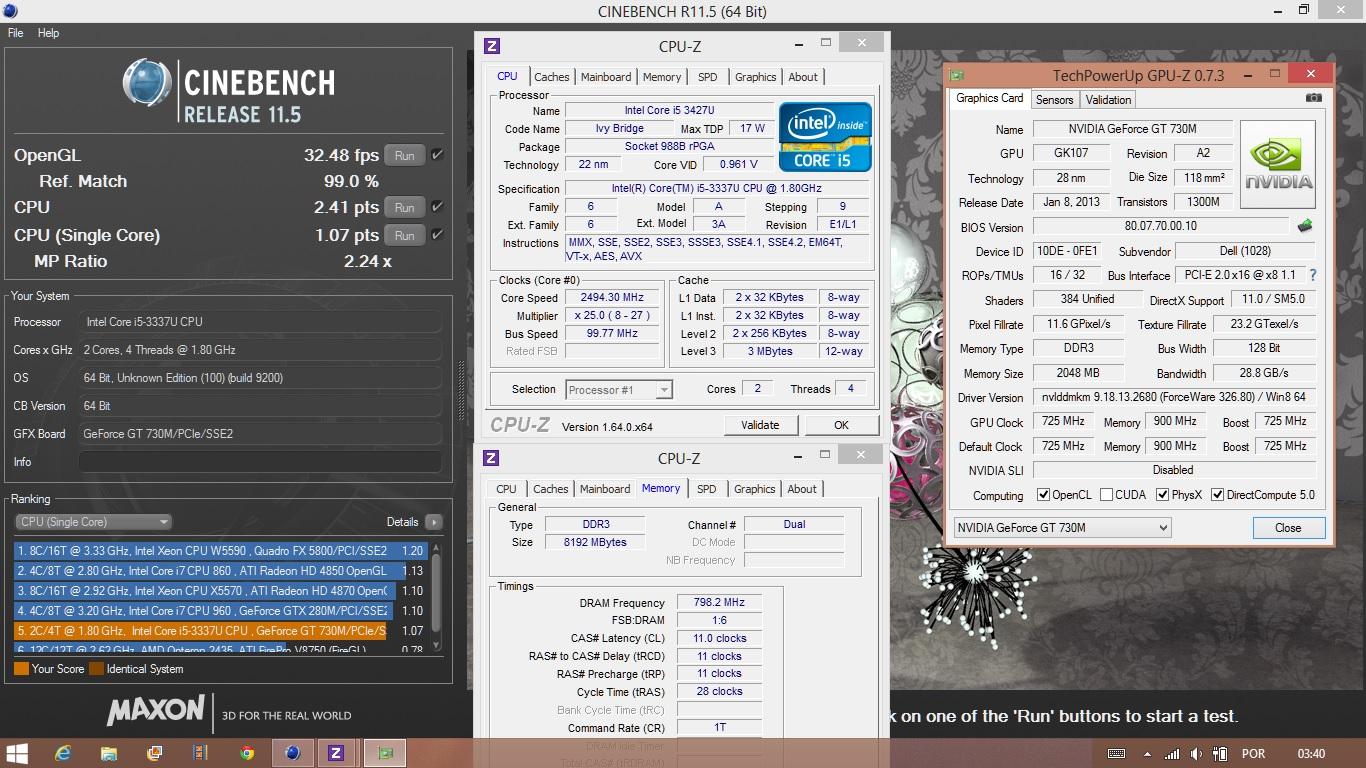Image resolution: width=1366 pixels, height=768 pixels.
Task: Toggle the OpenGL test checkbox in Cinebench
Action: (437, 155)
